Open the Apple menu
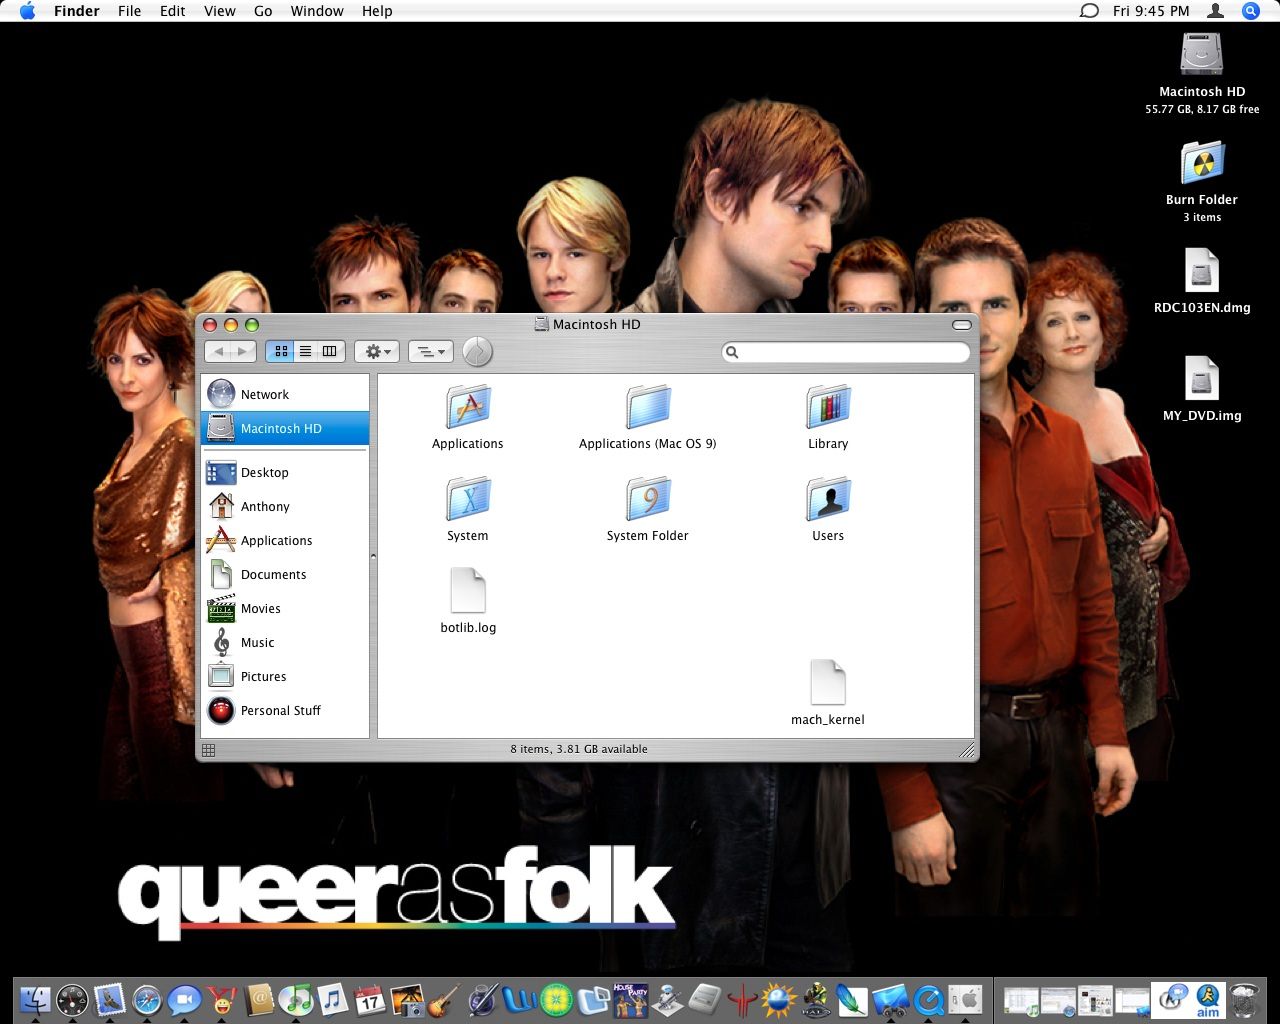Viewport: 1280px width, 1024px height. click(x=27, y=11)
